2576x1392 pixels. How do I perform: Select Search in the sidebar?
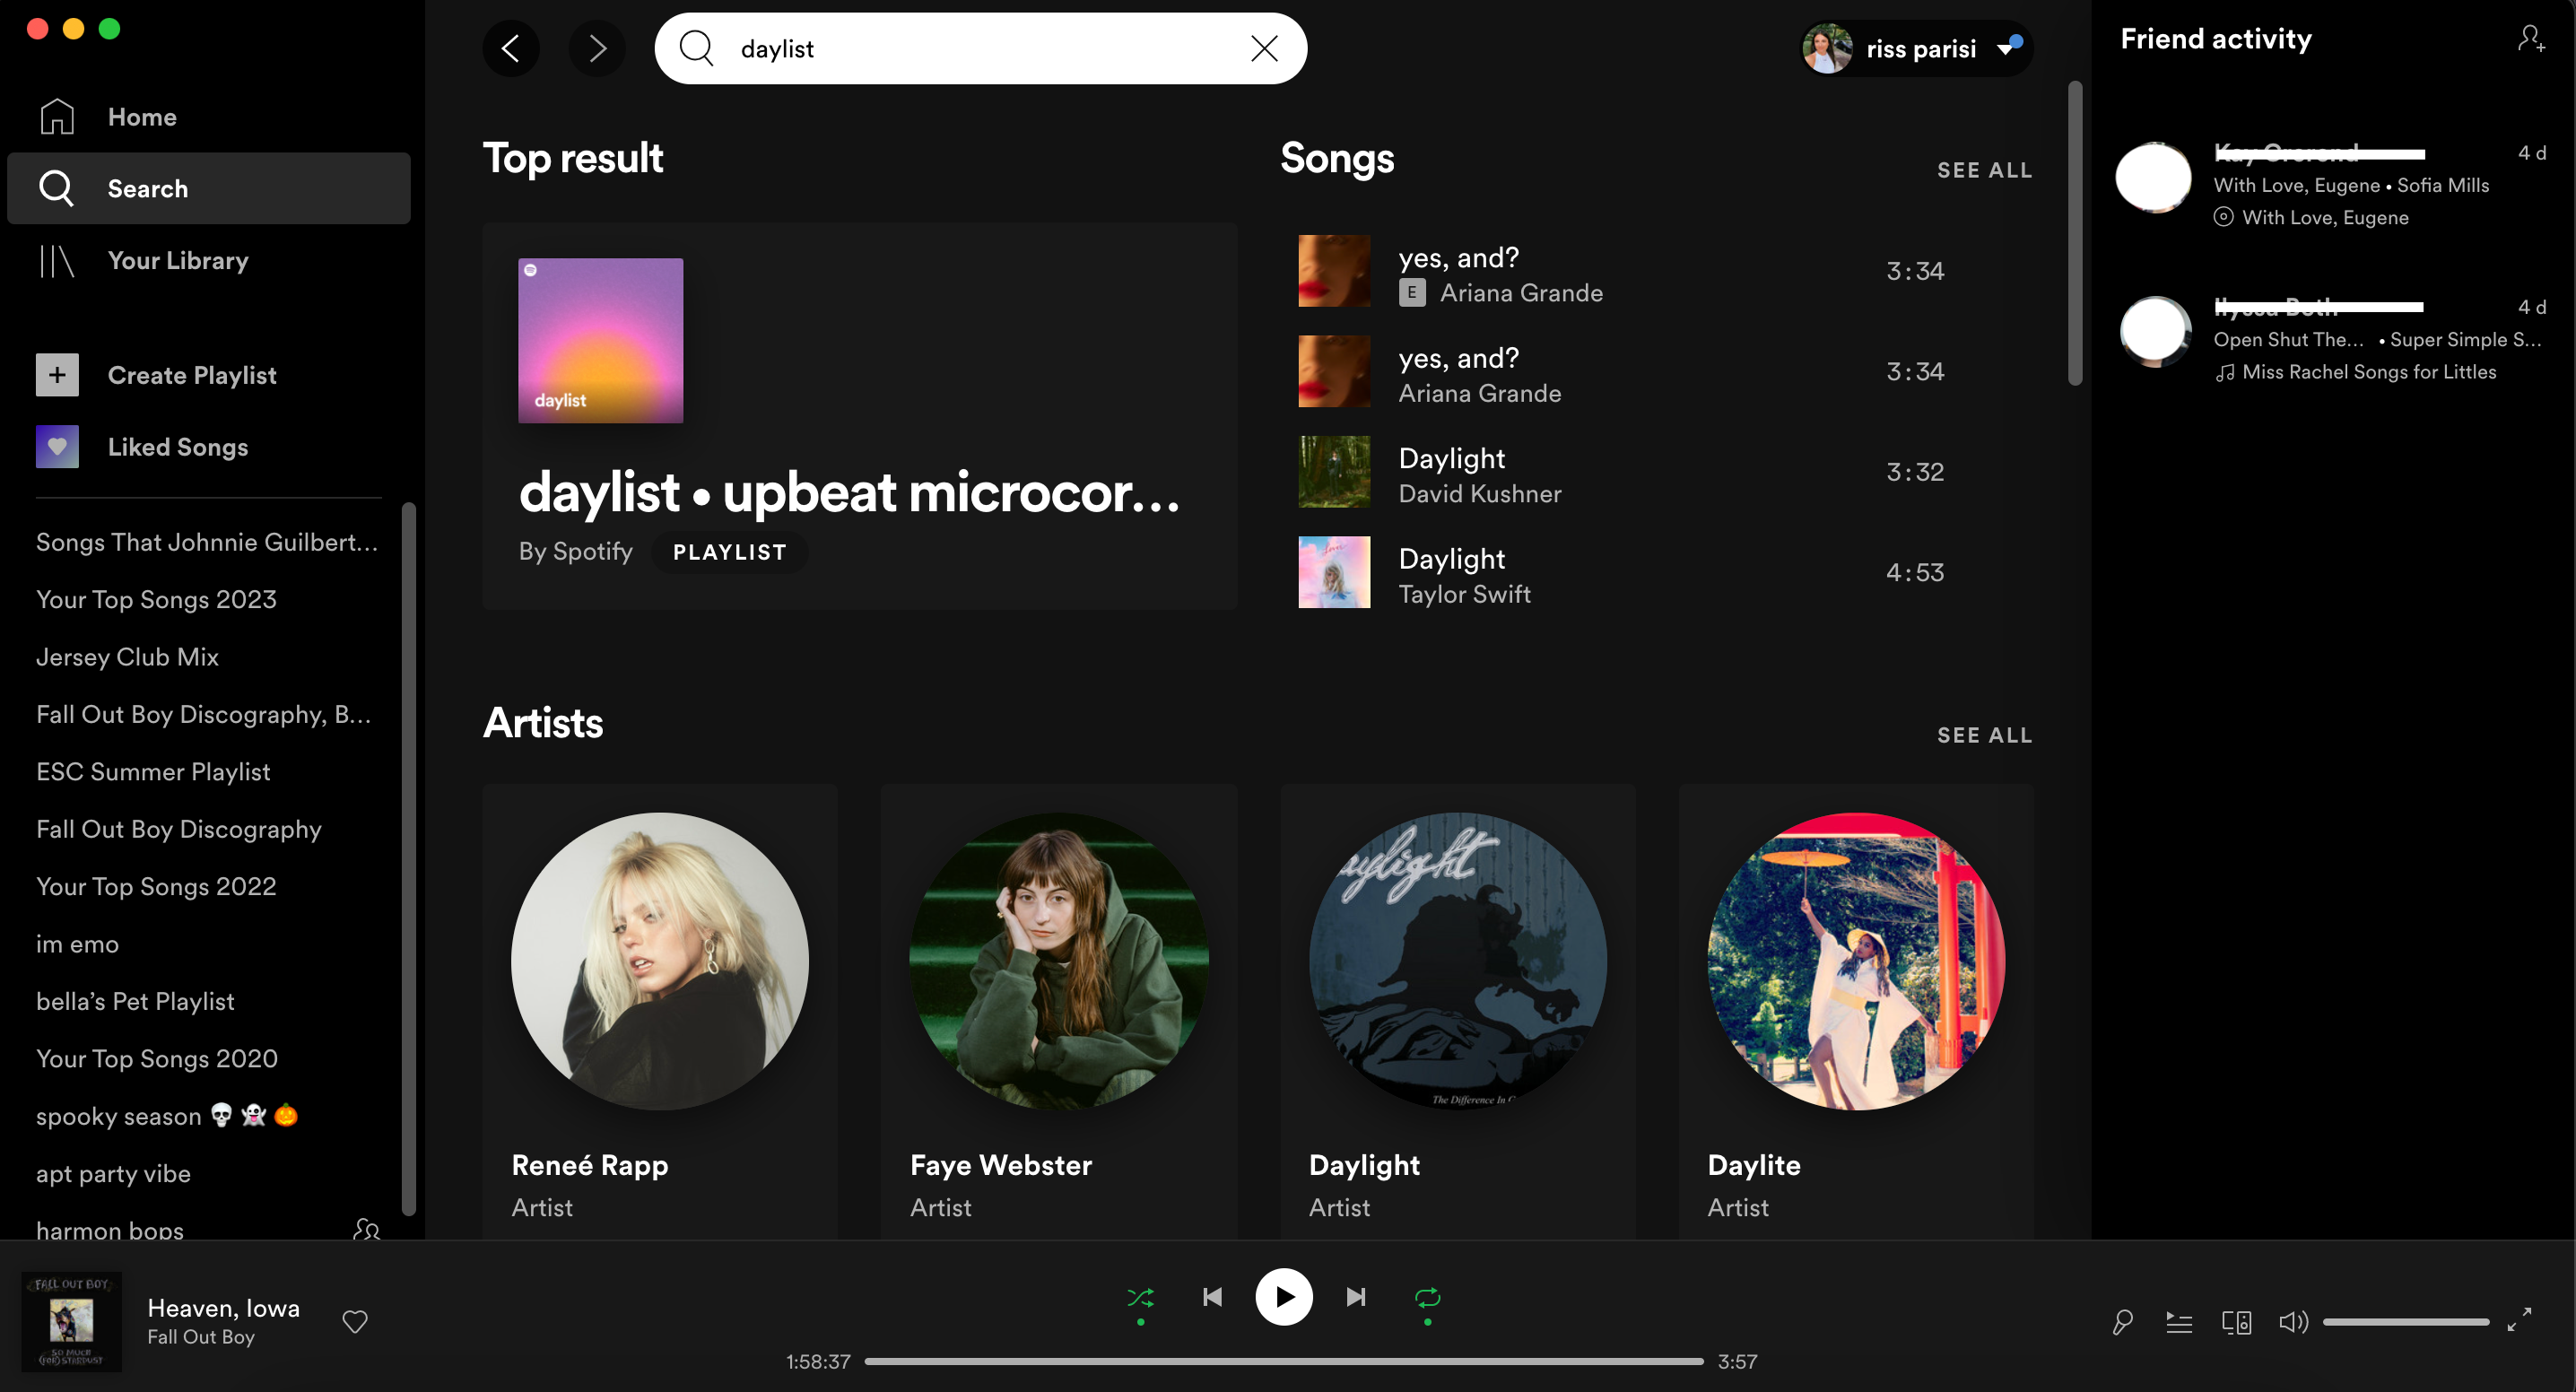[x=148, y=188]
